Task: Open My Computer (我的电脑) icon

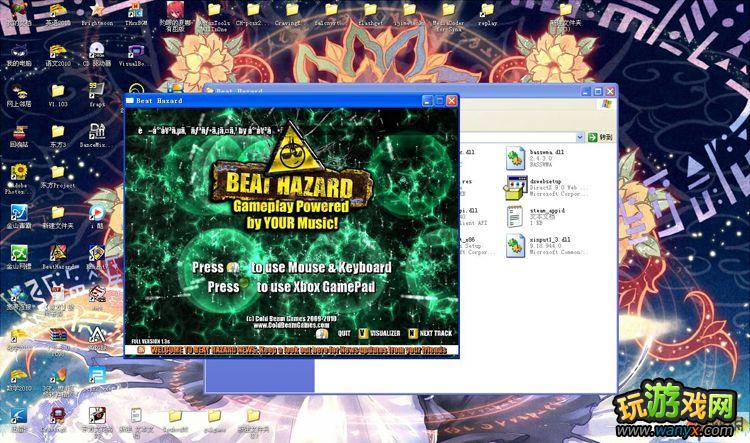Action: click(19, 54)
